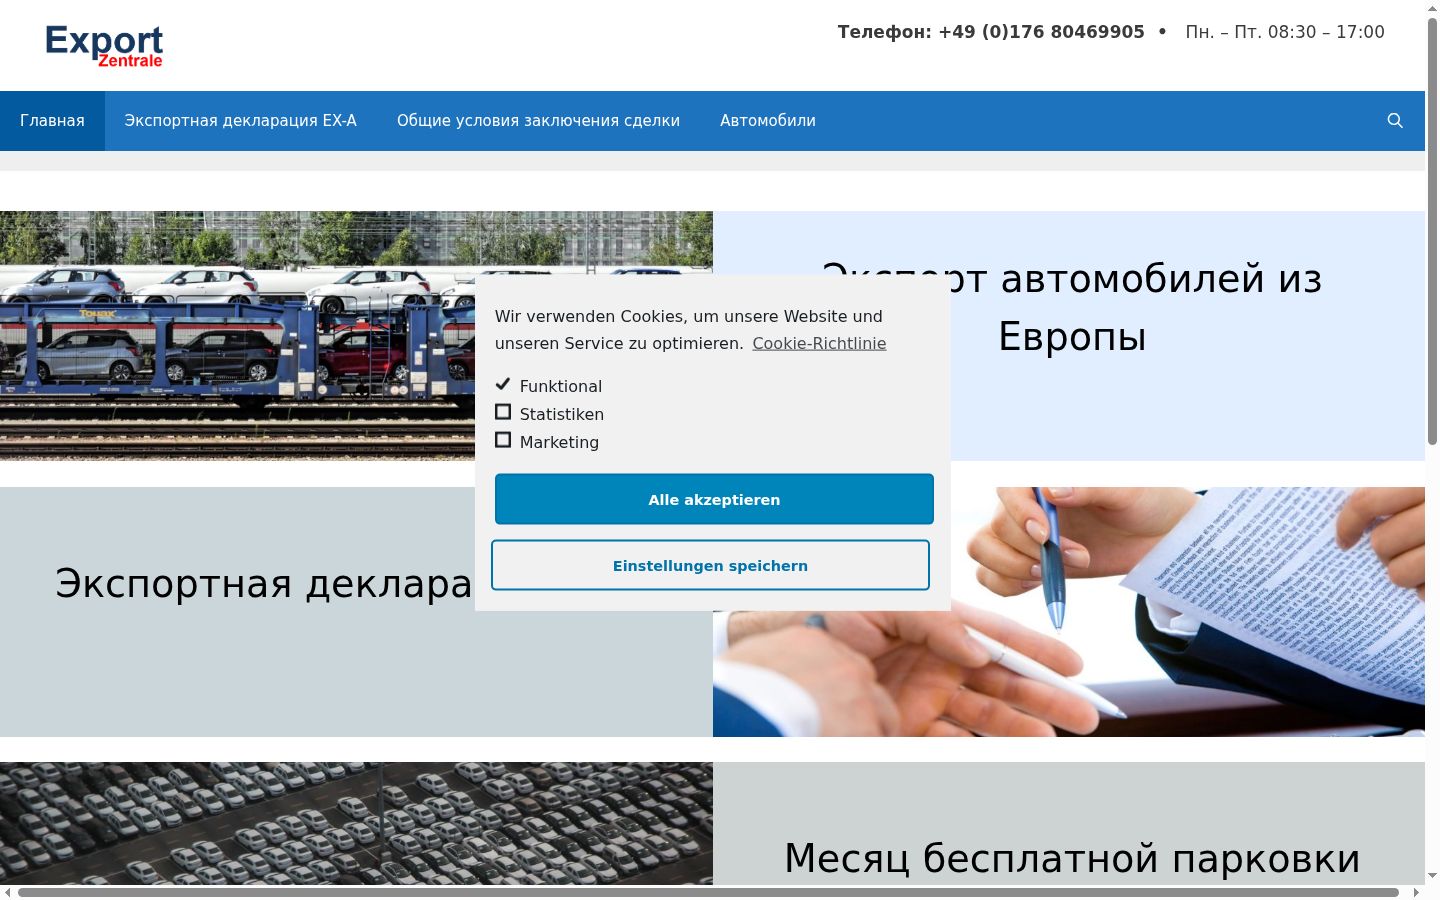Click the scroll-left arrow of horizontal scrollbar

tap(8, 892)
